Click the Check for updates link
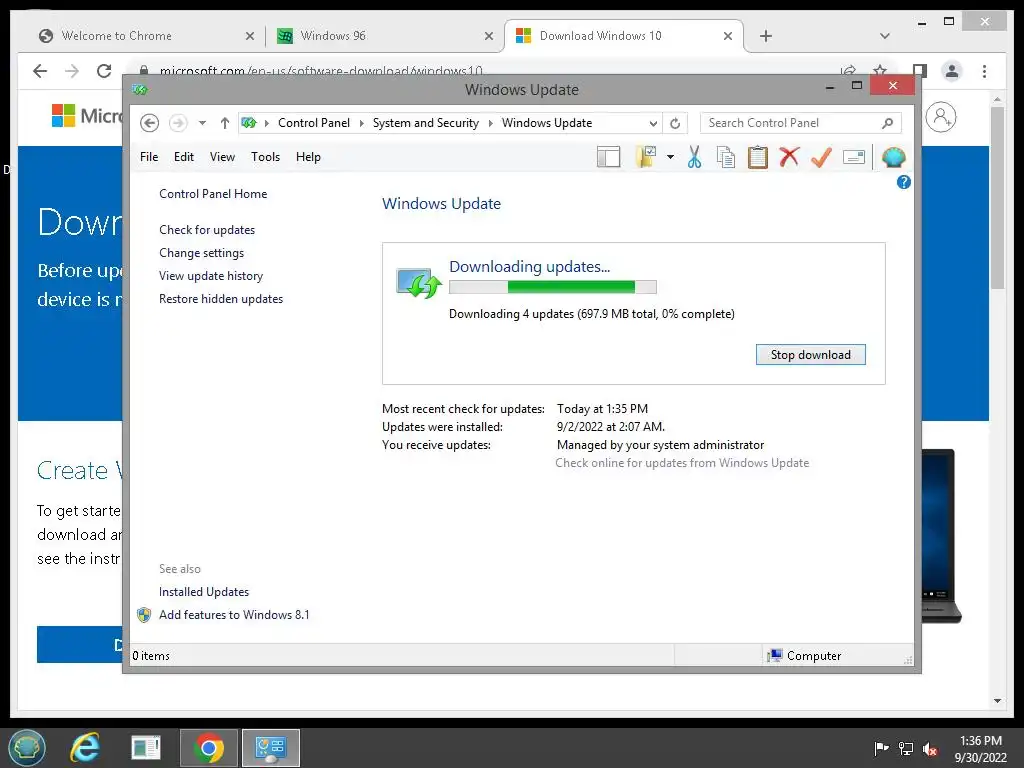 [x=207, y=230]
